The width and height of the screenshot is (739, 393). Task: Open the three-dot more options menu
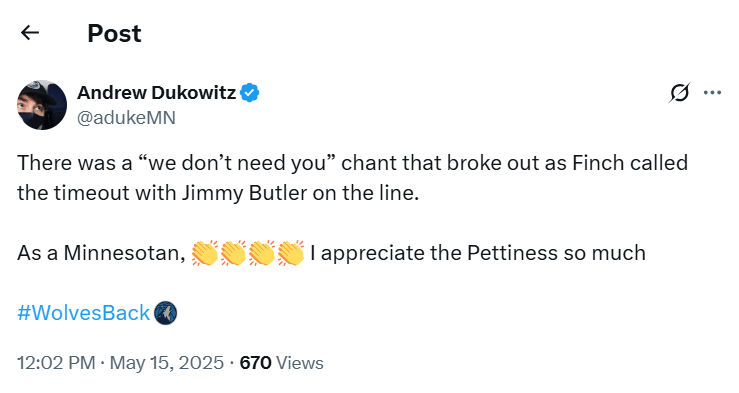pos(712,92)
